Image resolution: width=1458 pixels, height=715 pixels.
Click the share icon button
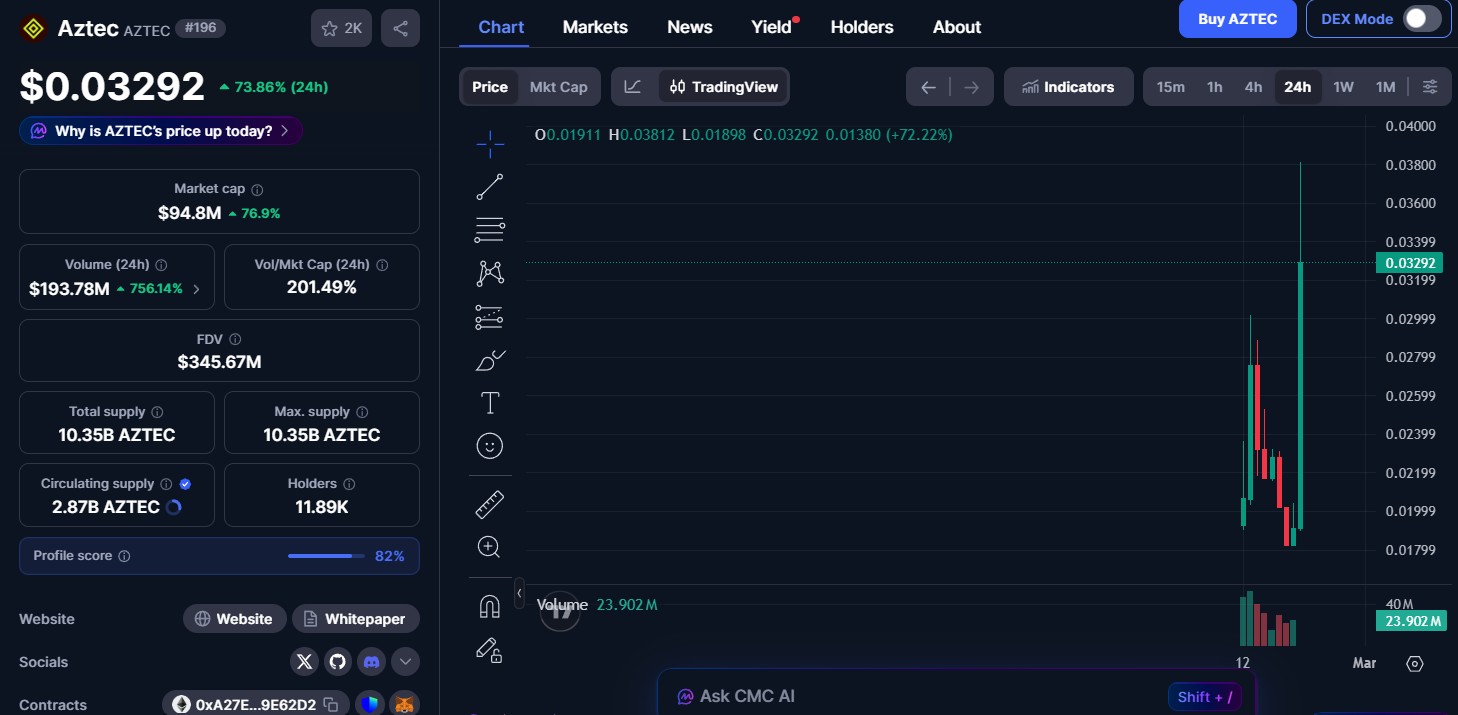coord(400,28)
